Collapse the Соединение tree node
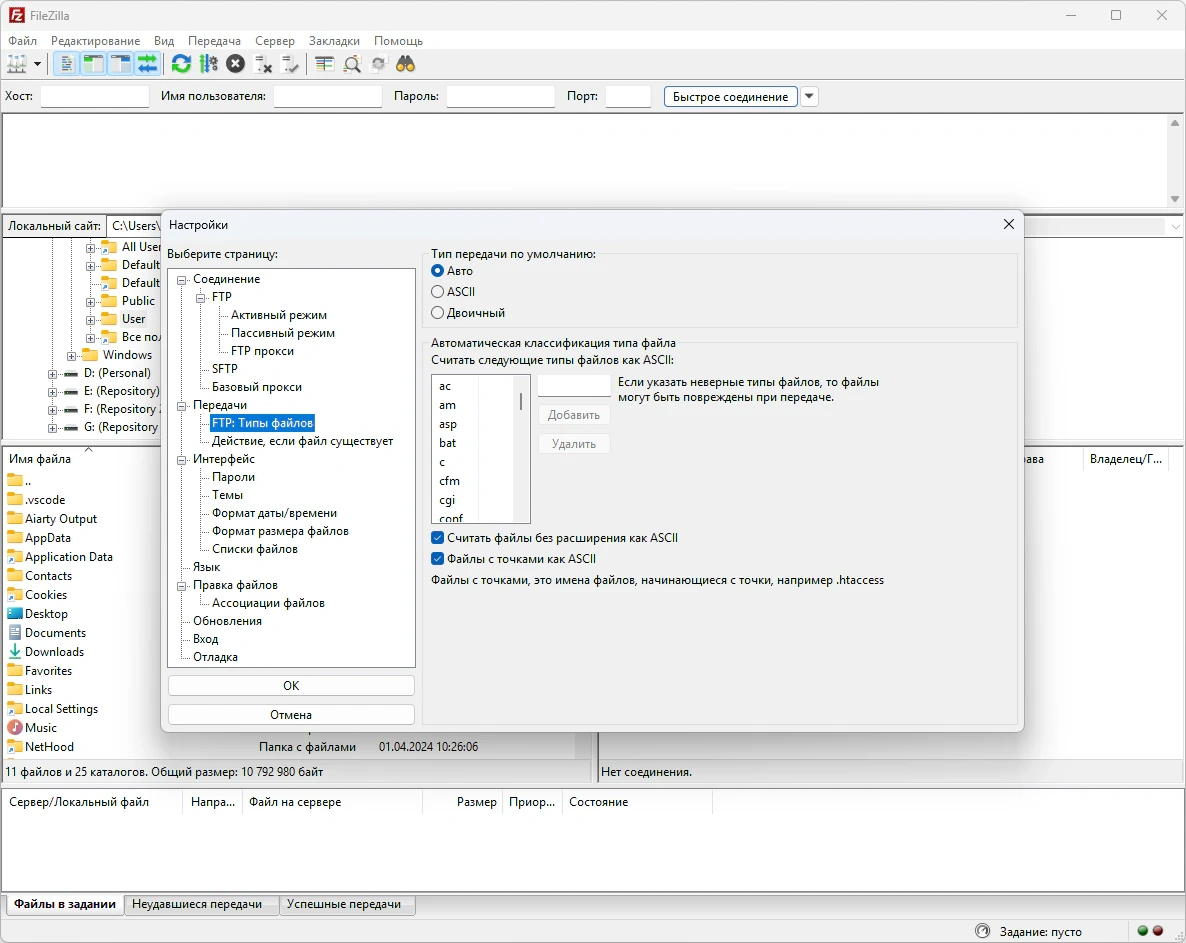This screenshot has width=1186, height=943. 182,280
